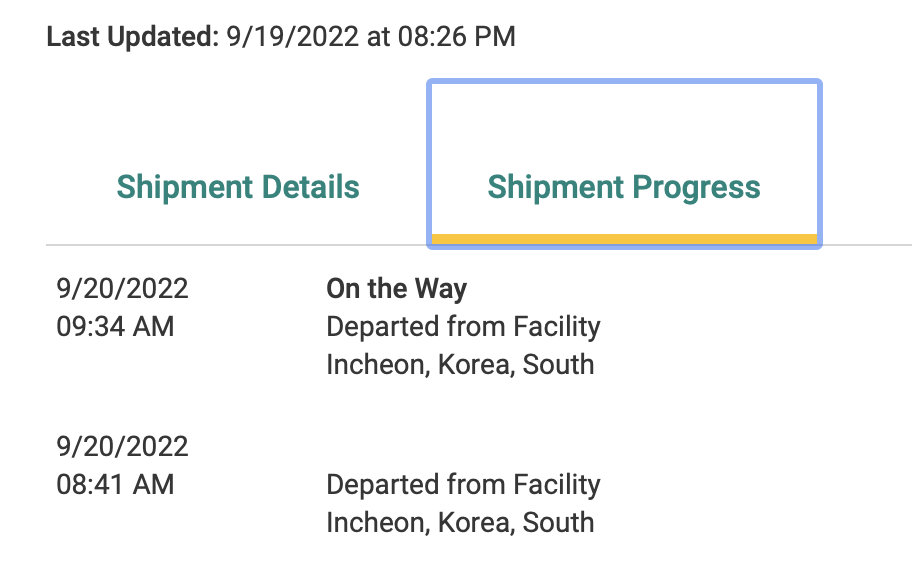912x576 pixels.
Task: Click the divider line under Shipment Details tab
Action: 238,244
